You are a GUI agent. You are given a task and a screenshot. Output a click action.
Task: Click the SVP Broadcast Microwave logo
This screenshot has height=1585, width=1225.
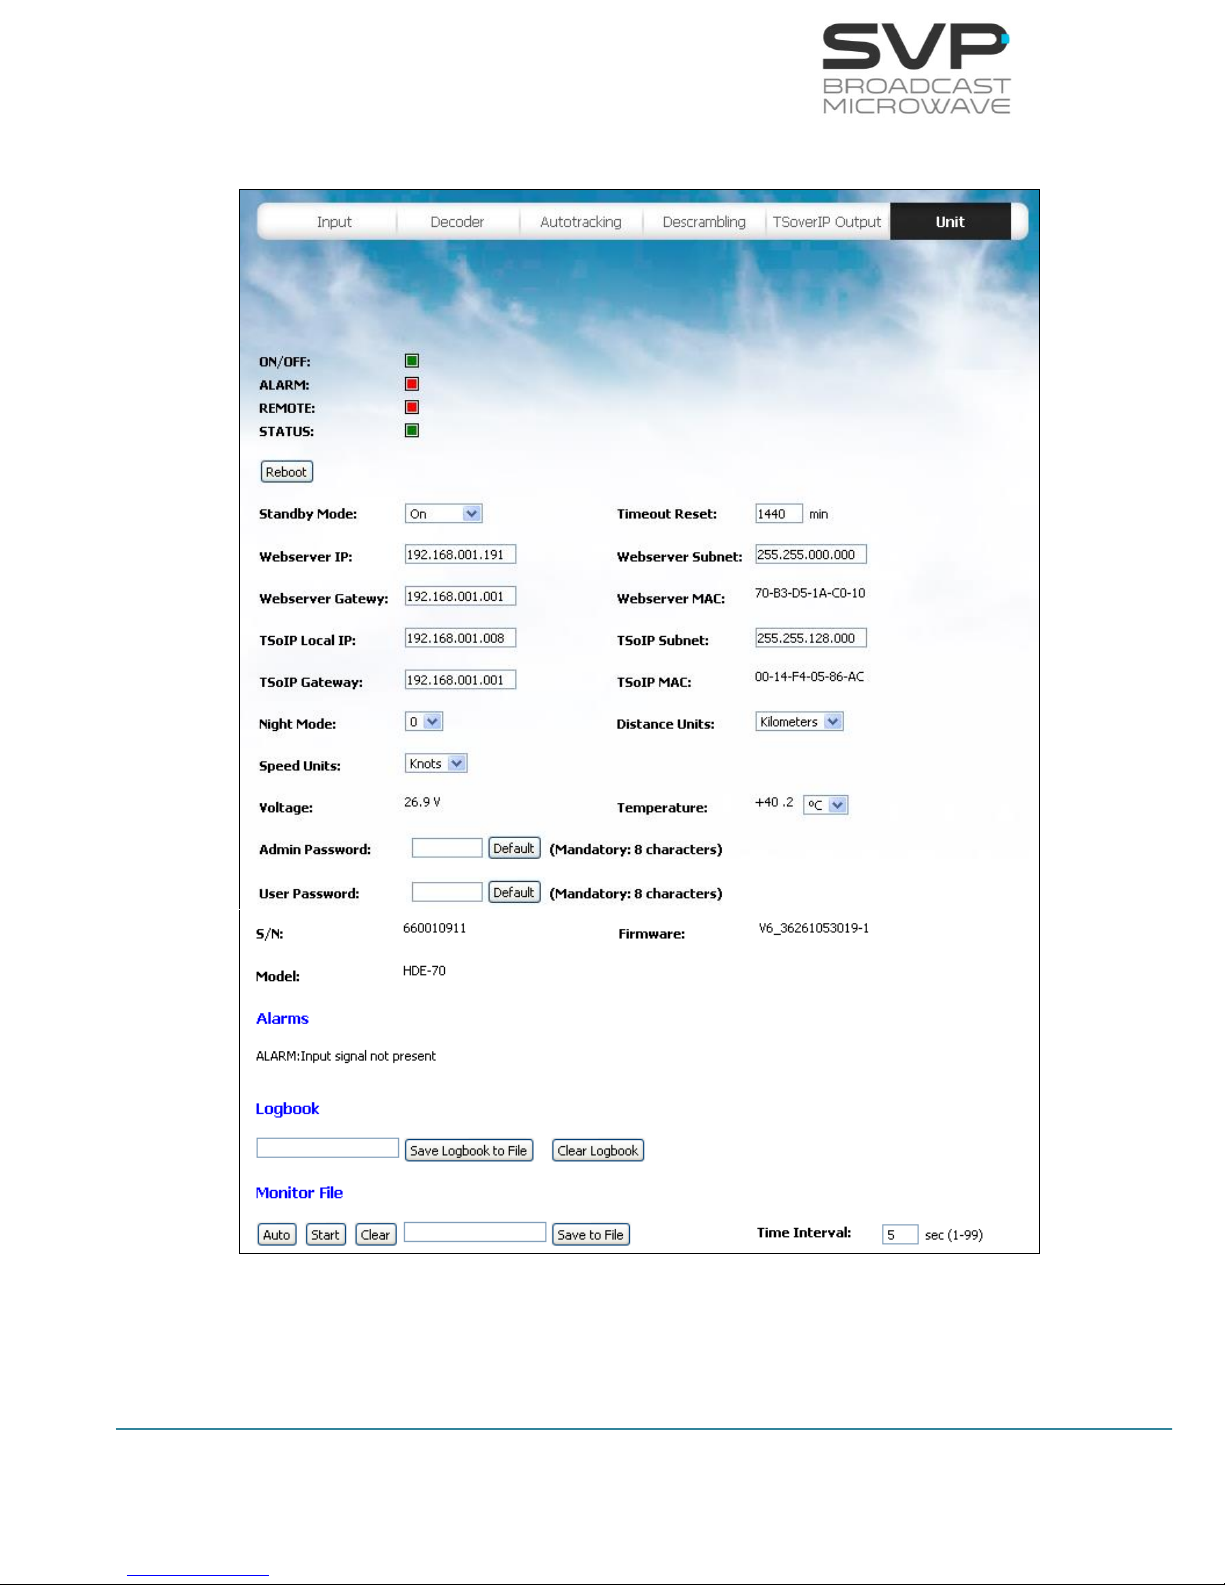click(x=916, y=68)
